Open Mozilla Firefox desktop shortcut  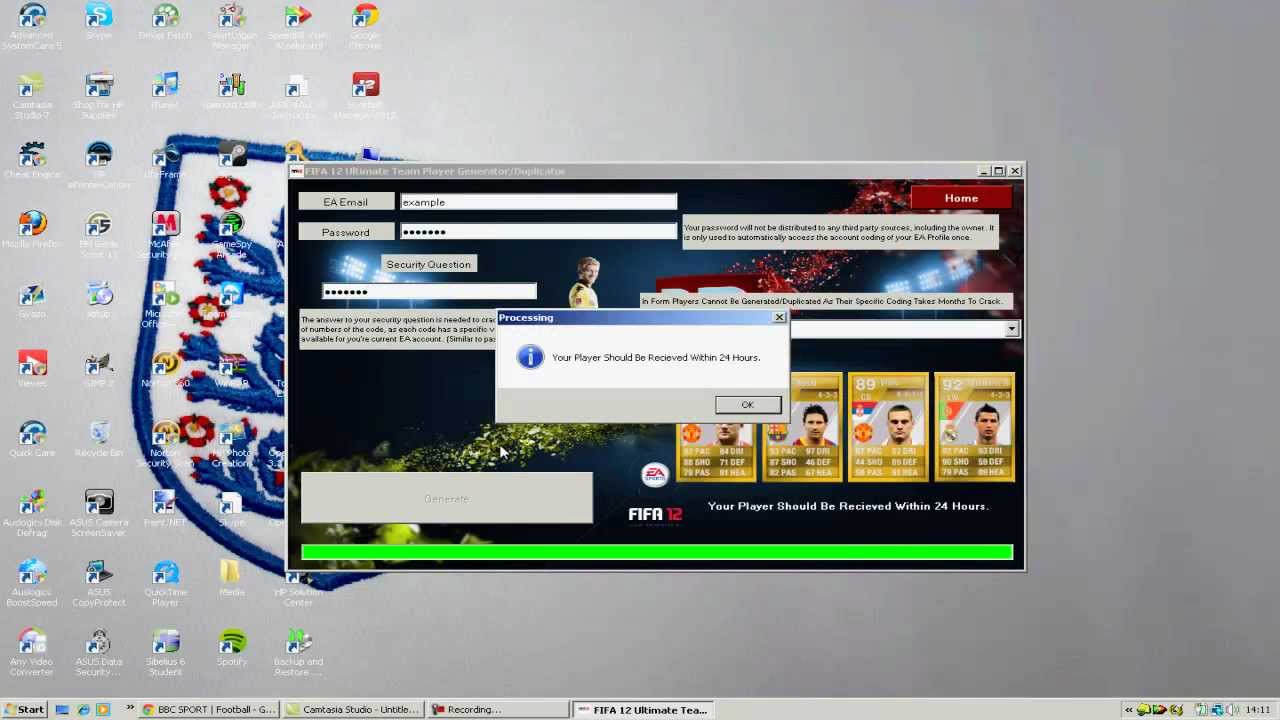pos(32,230)
